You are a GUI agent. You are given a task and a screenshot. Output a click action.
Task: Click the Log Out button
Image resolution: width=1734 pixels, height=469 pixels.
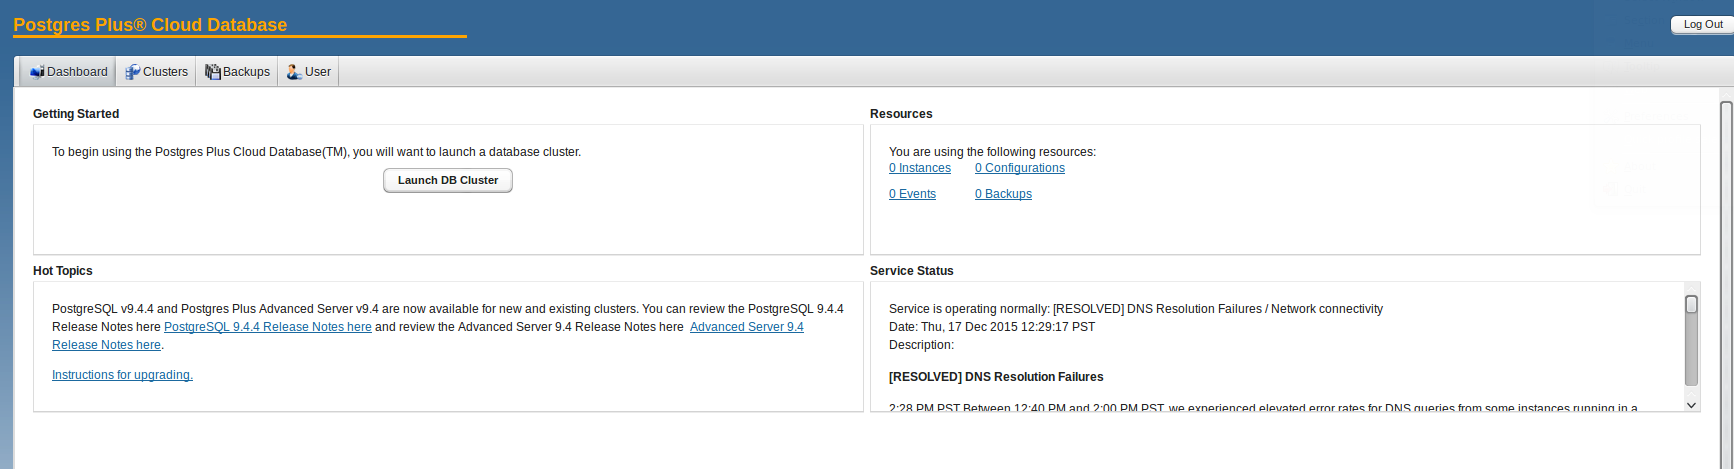click(1703, 24)
